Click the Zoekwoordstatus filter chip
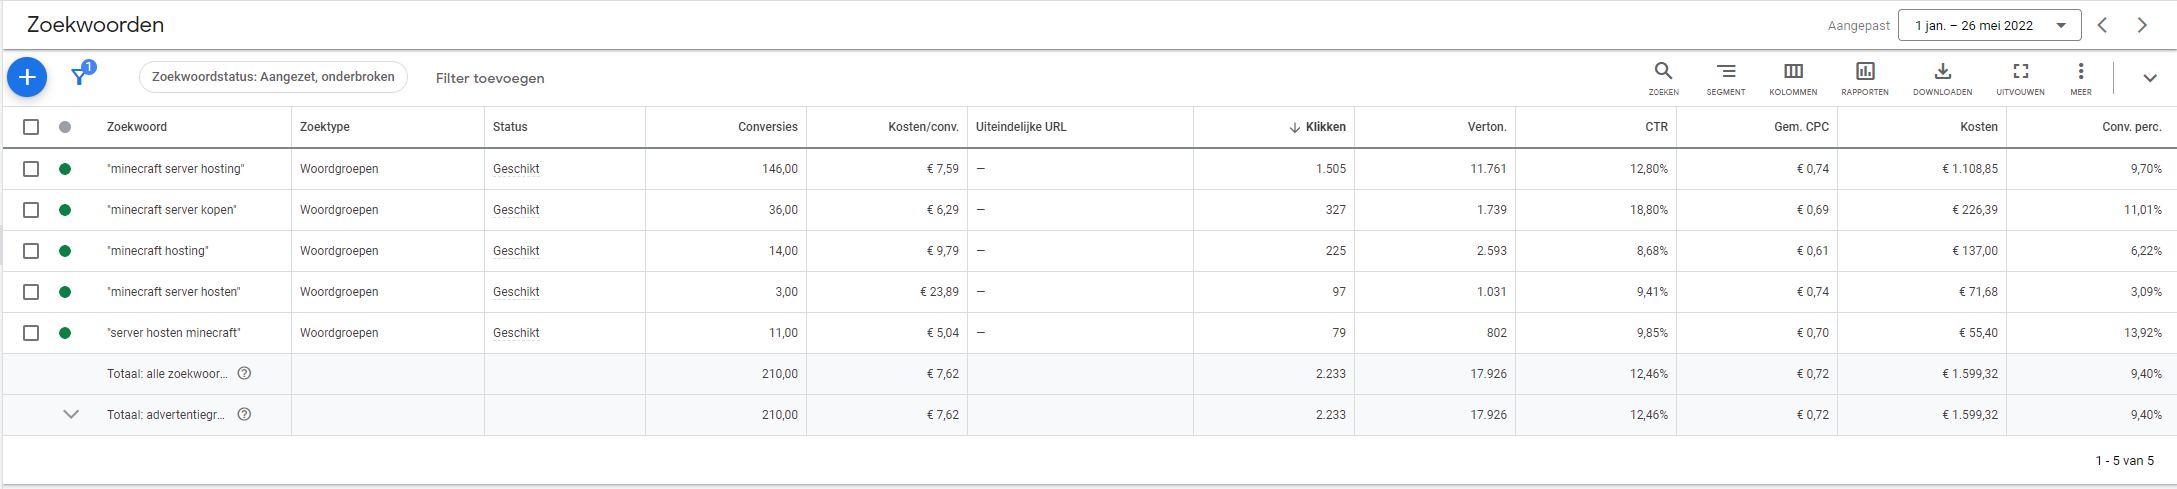 273,77
